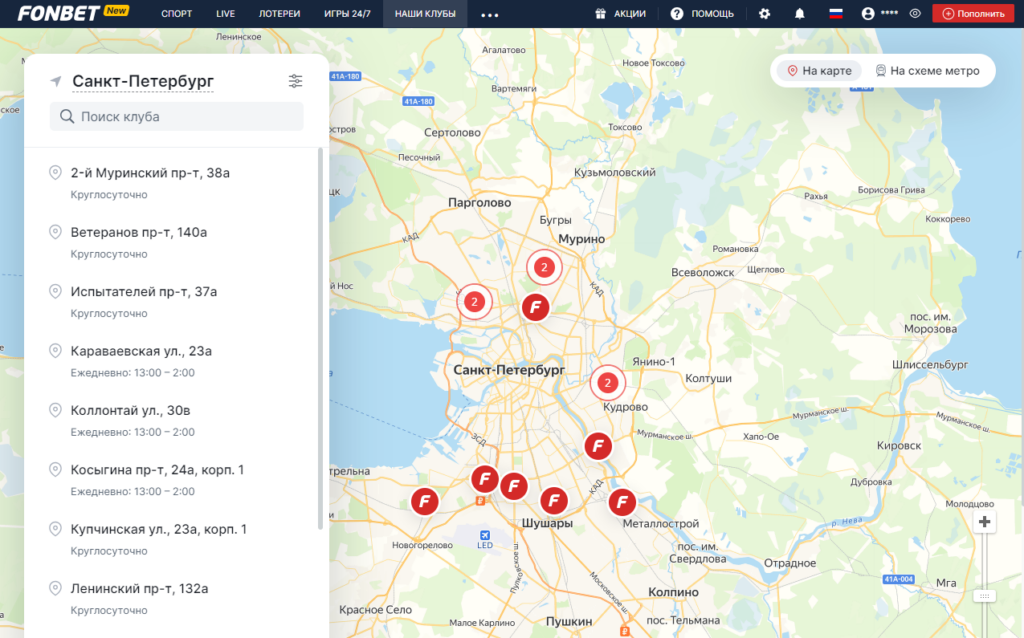
Task: Switch to На карте map view
Action: click(x=820, y=71)
